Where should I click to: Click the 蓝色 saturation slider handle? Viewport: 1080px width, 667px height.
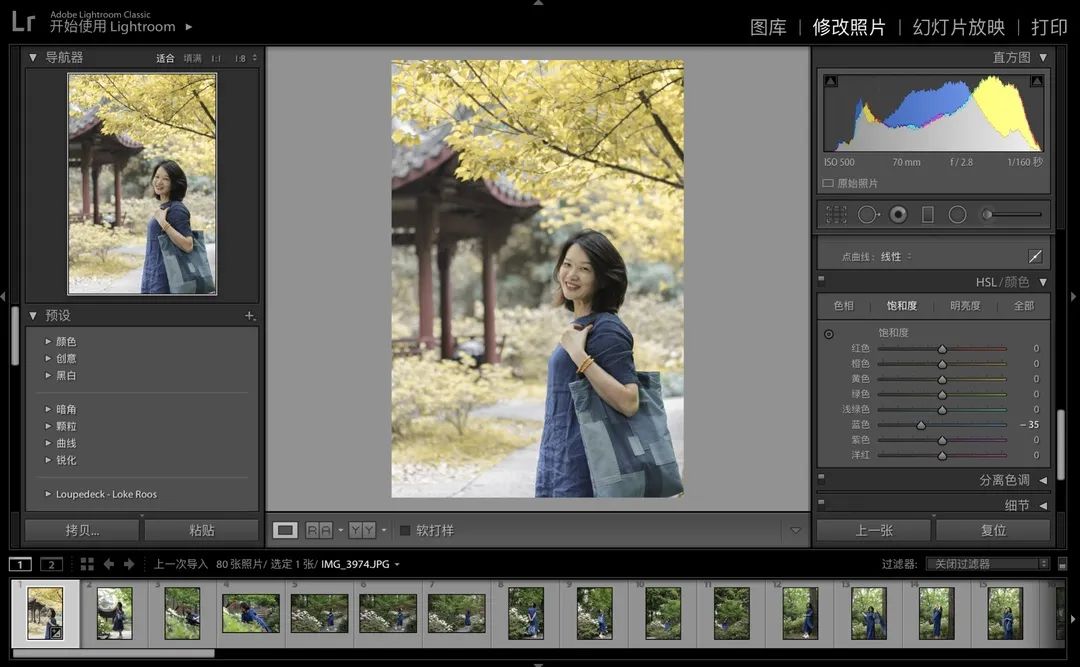(x=921, y=425)
